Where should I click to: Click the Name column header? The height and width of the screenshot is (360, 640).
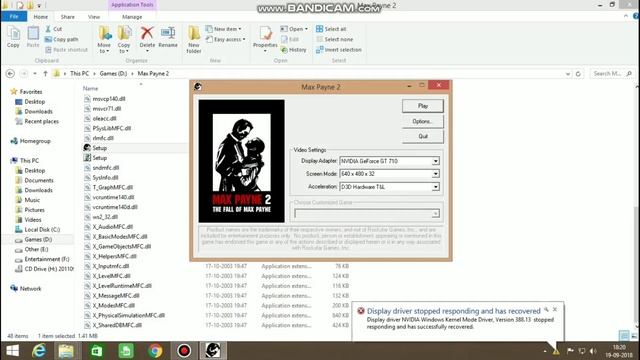(90, 88)
